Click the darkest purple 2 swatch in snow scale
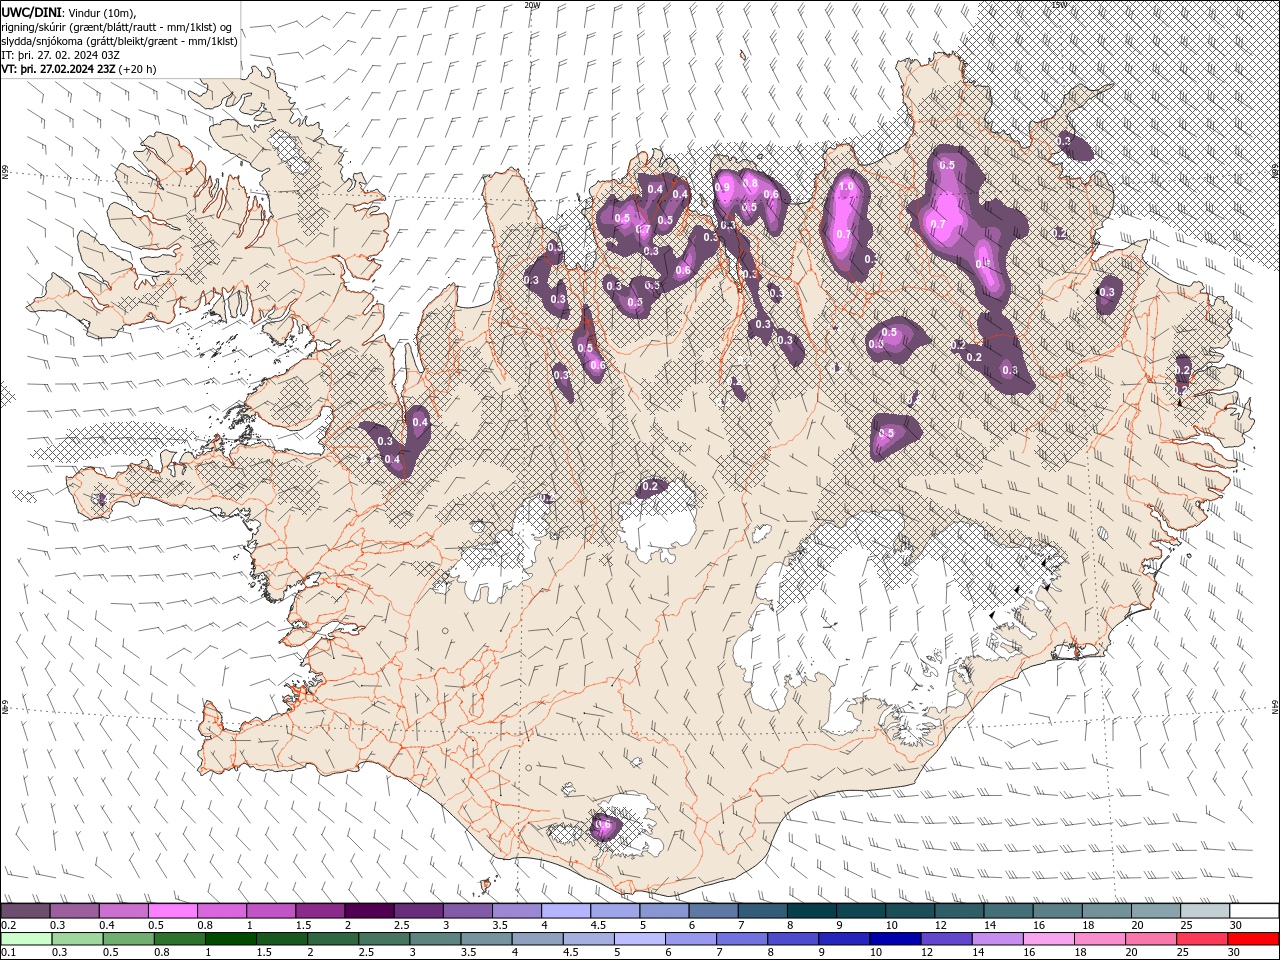1280x960 pixels. click(369, 911)
